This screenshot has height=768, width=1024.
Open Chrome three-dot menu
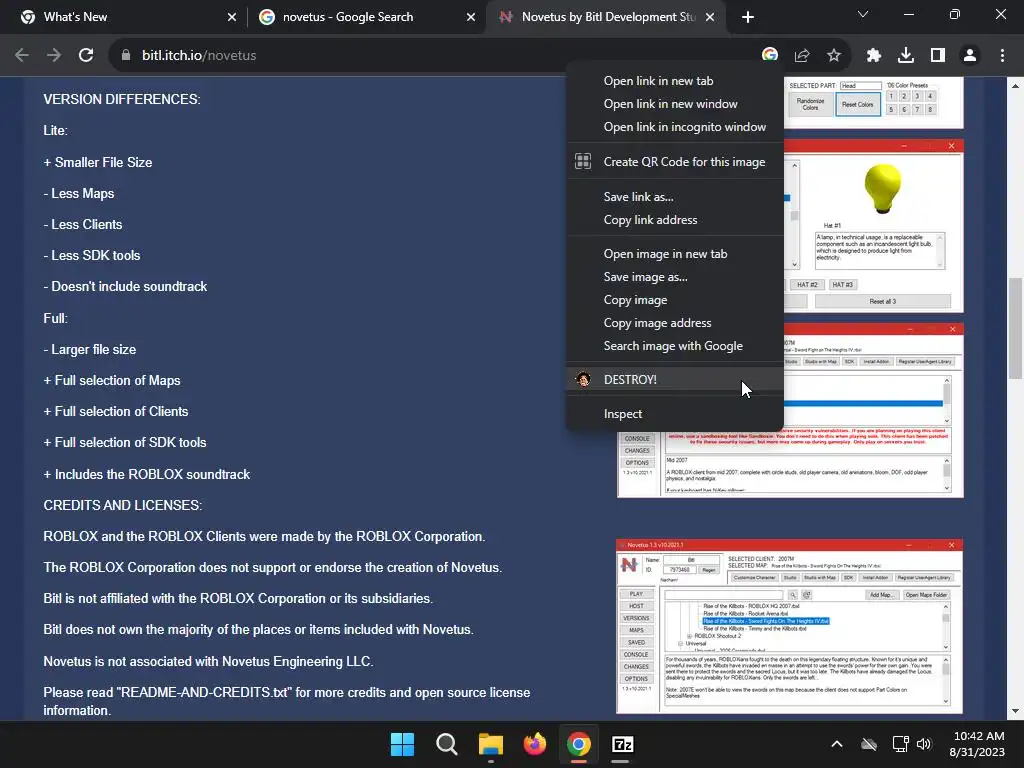1002,56
